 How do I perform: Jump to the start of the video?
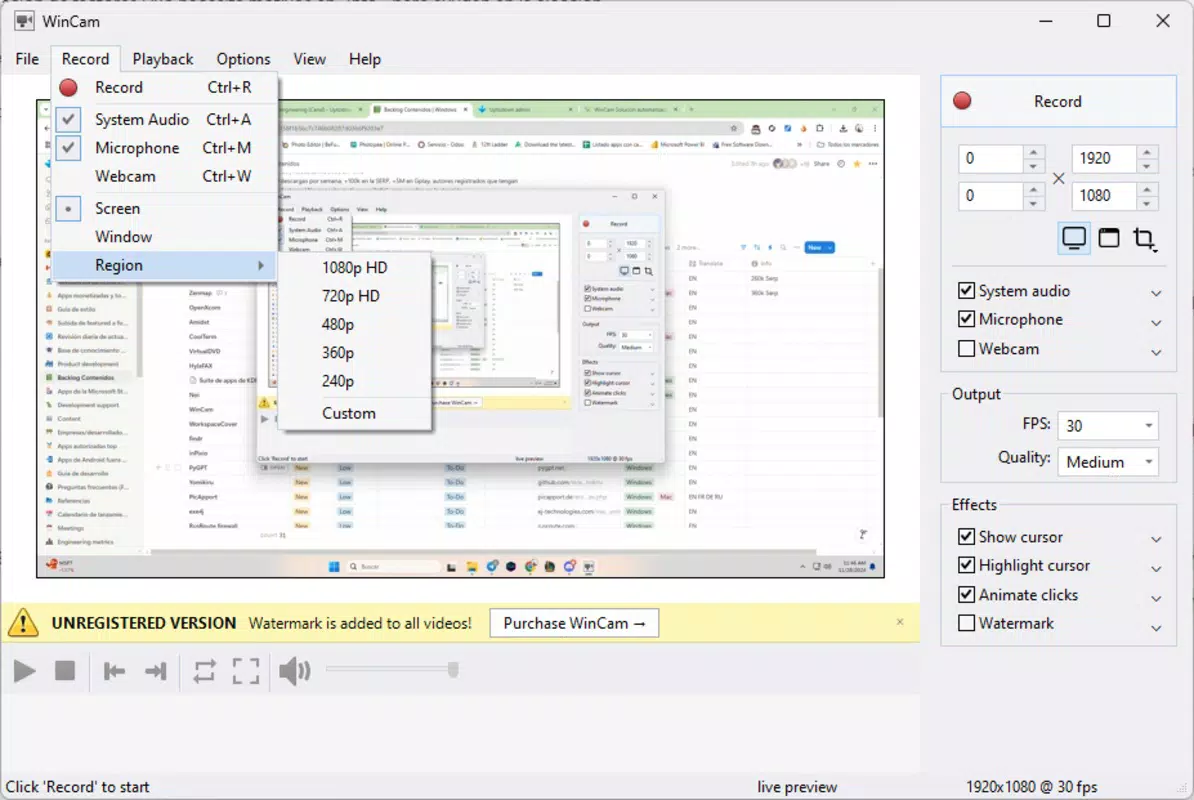114,671
